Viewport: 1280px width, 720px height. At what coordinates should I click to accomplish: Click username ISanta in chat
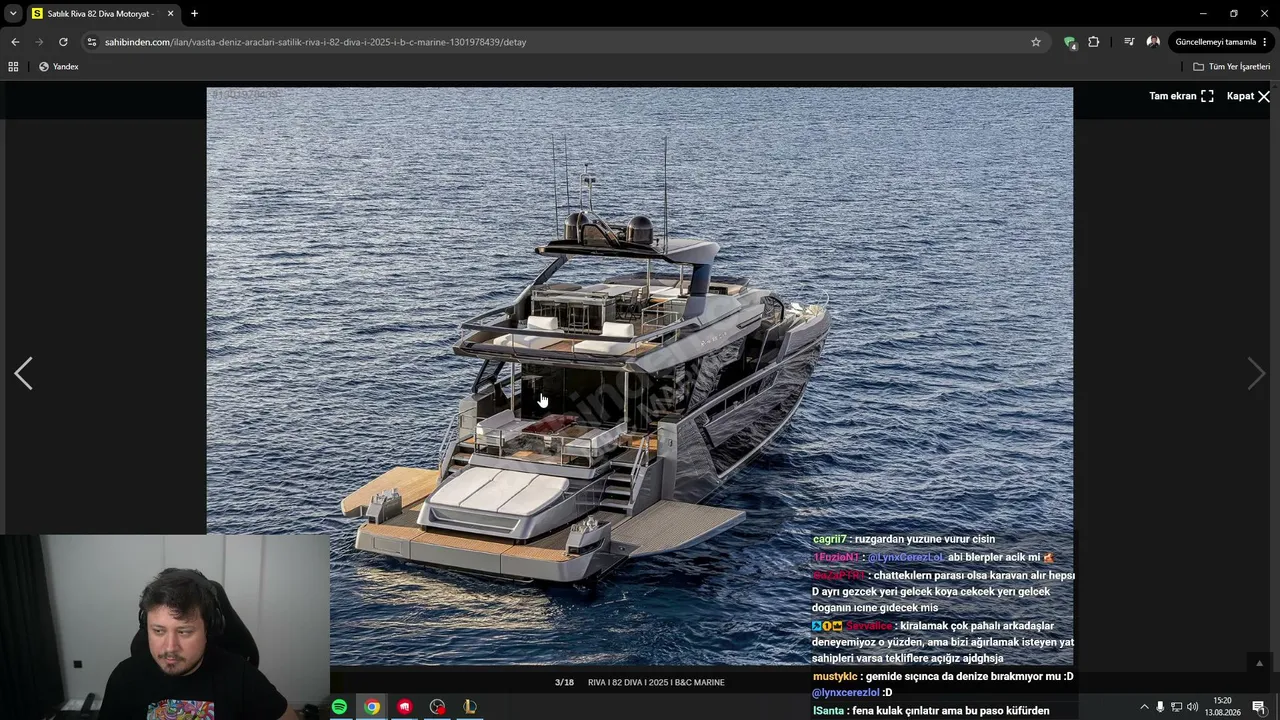(x=828, y=711)
